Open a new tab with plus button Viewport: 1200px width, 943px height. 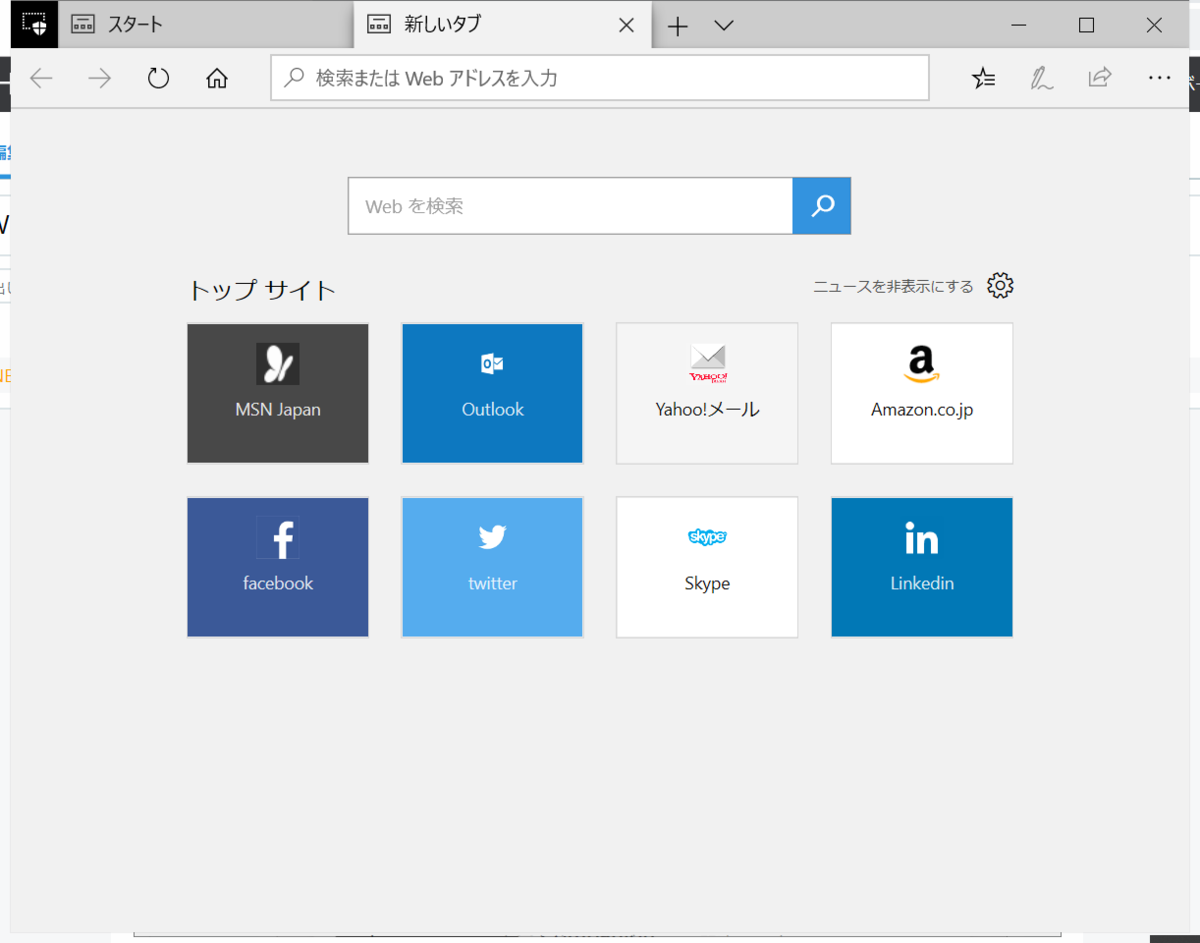pyautogui.click(x=678, y=26)
